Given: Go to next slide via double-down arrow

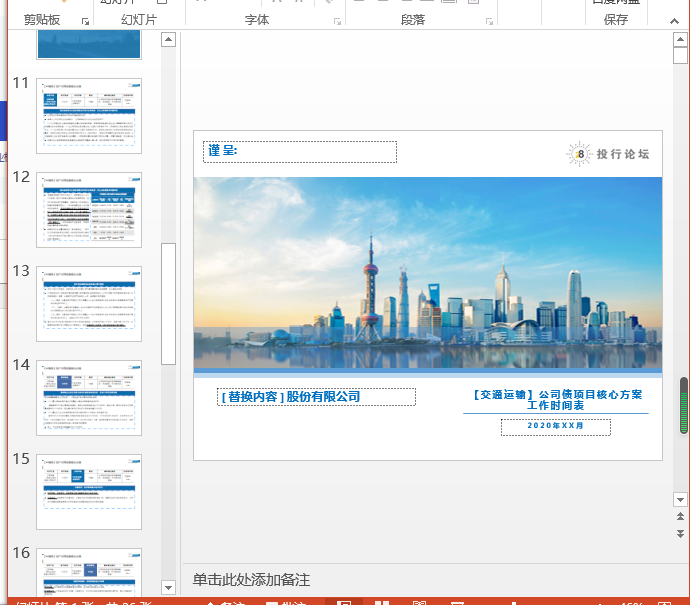Looking at the screenshot, I should 680,533.
